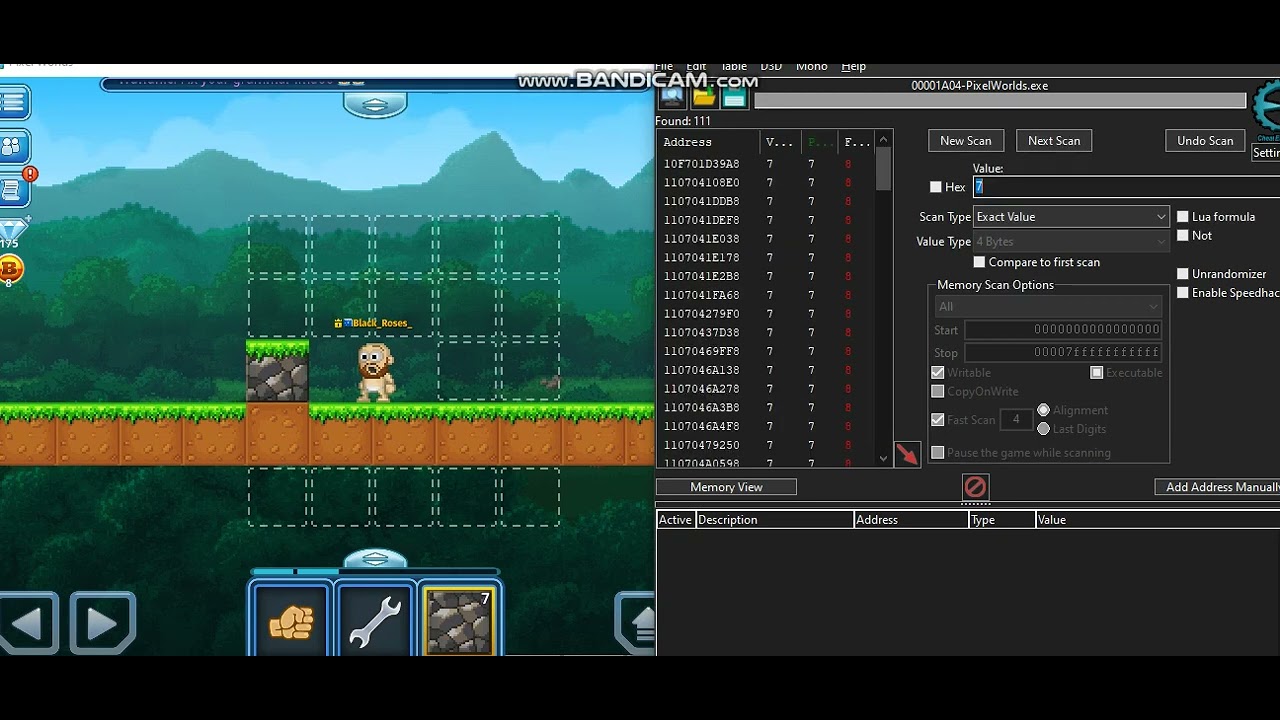
Task: Select the Last Digits radio button
Action: [1044, 429]
